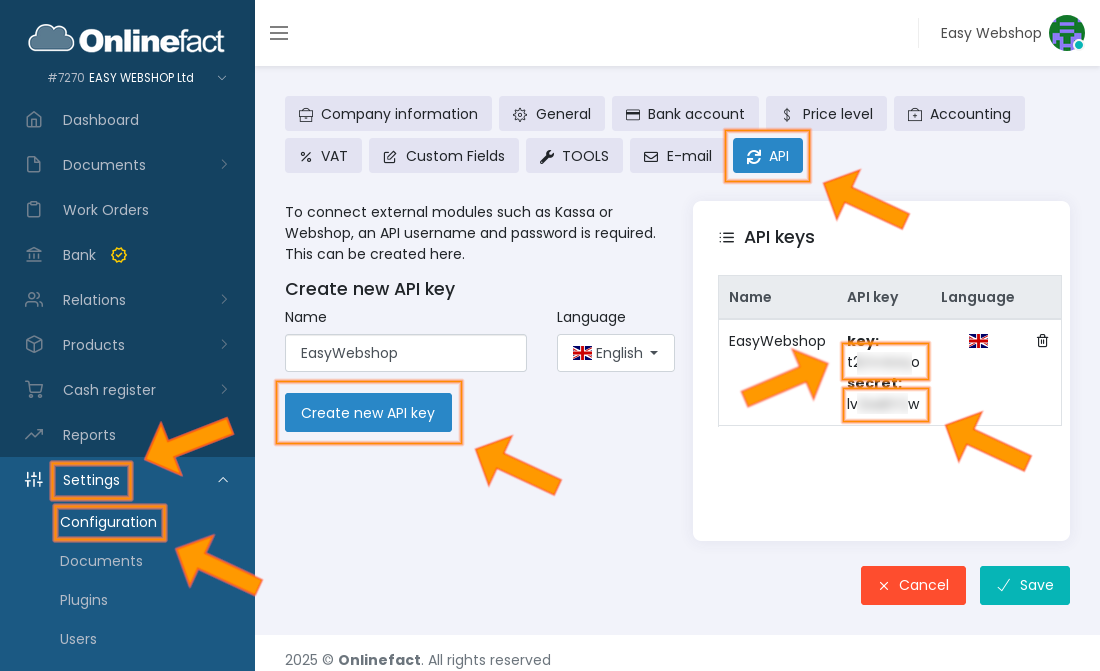
Task: Click the Reports chart icon
Action: click(x=34, y=435)
